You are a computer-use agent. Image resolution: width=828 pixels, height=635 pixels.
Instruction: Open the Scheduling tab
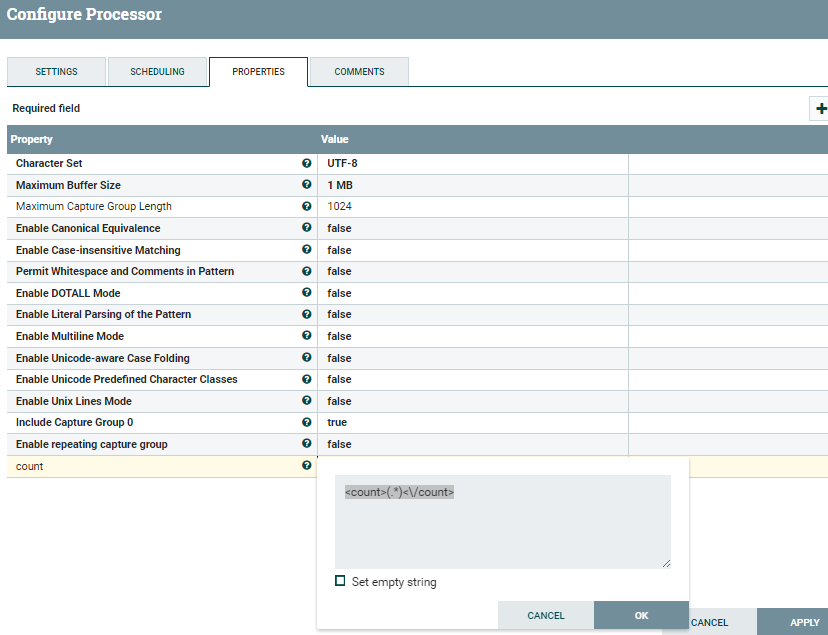157,72
